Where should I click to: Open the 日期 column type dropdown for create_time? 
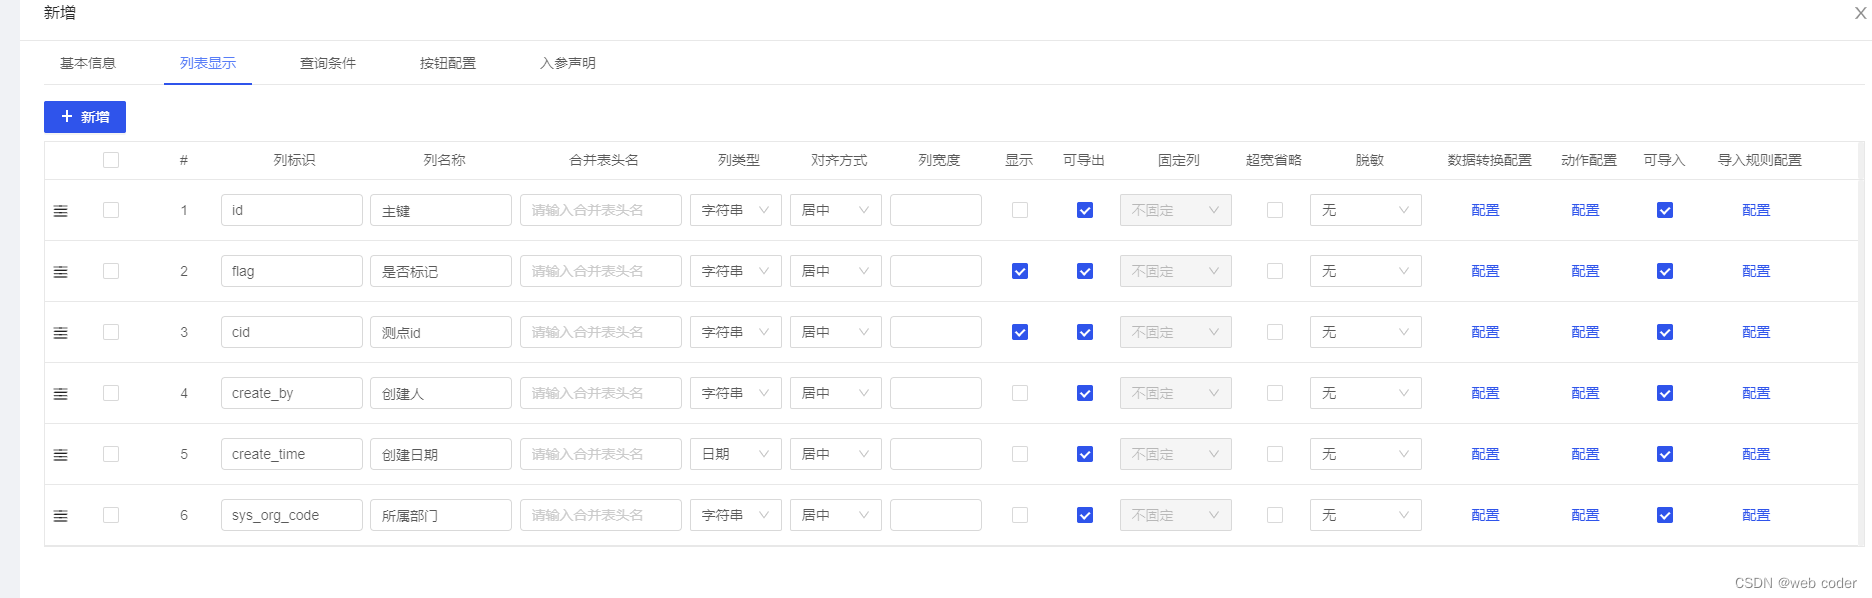[x=736, y=454]
